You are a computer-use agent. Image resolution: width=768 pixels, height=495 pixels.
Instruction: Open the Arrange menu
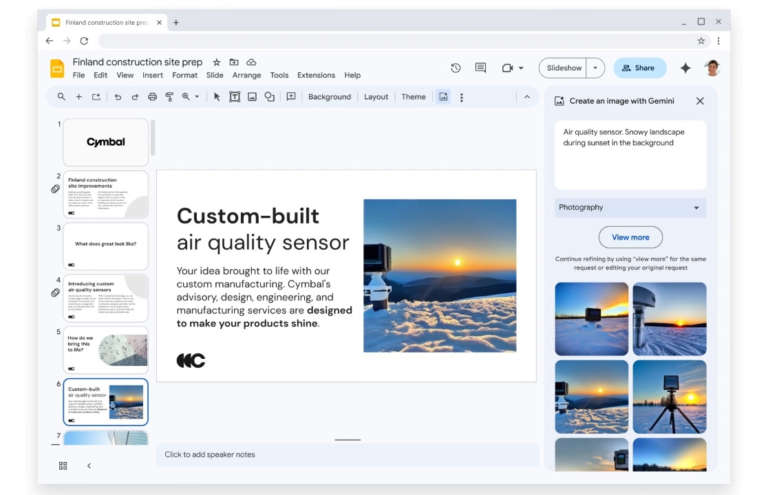click(246, 75)
